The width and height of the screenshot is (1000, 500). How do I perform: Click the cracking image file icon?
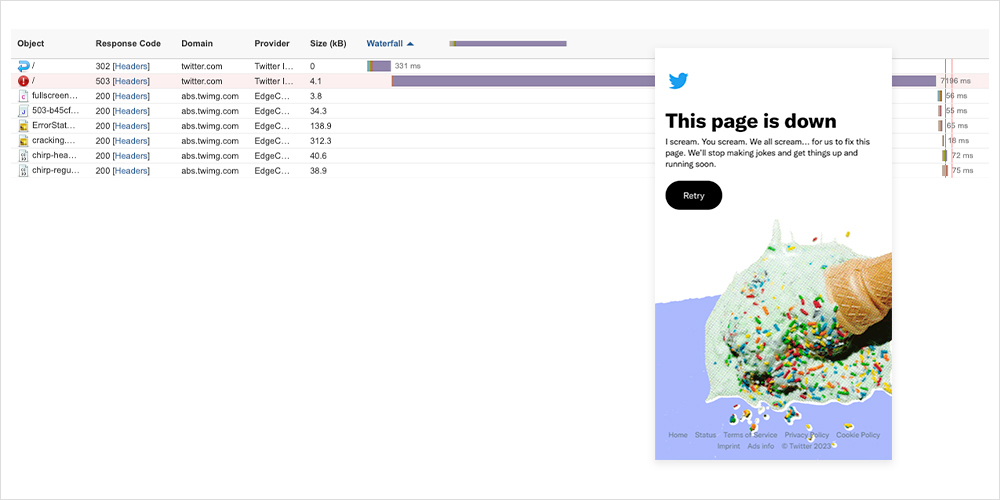coord(24,141)
